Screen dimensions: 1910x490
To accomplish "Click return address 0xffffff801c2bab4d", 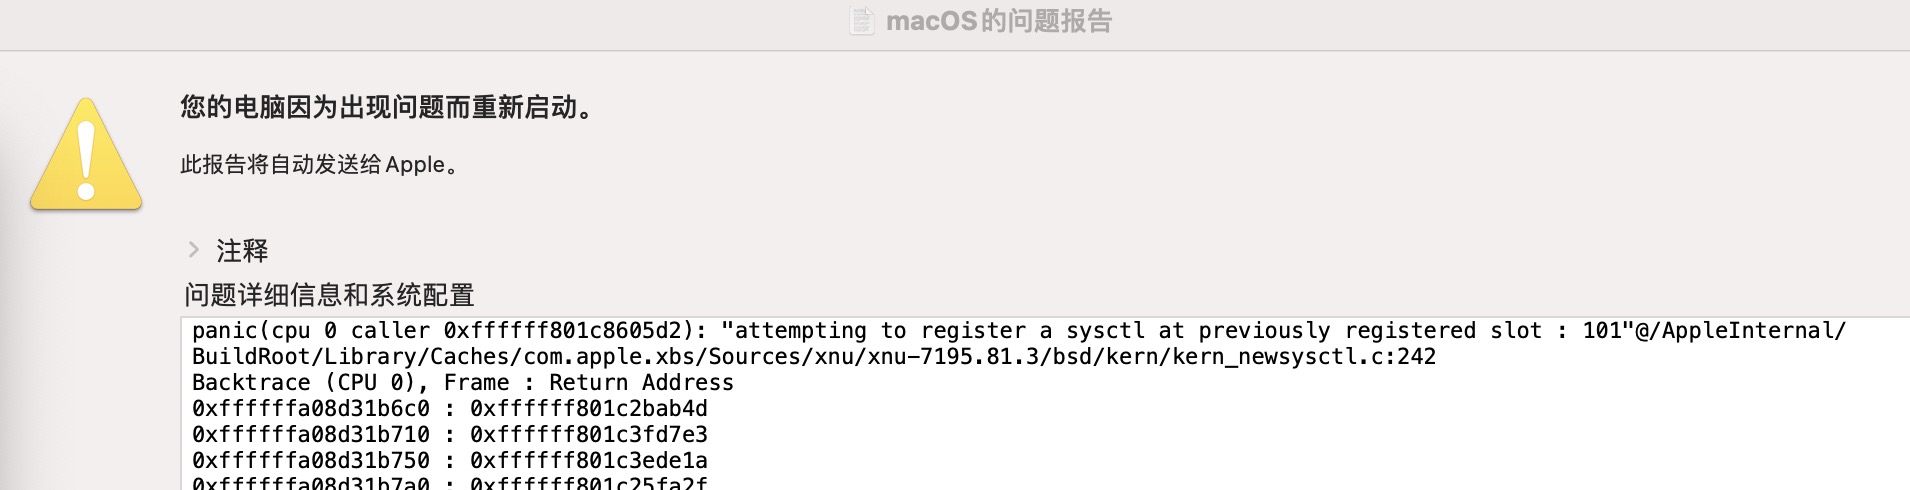I will (x=589, y=409).
